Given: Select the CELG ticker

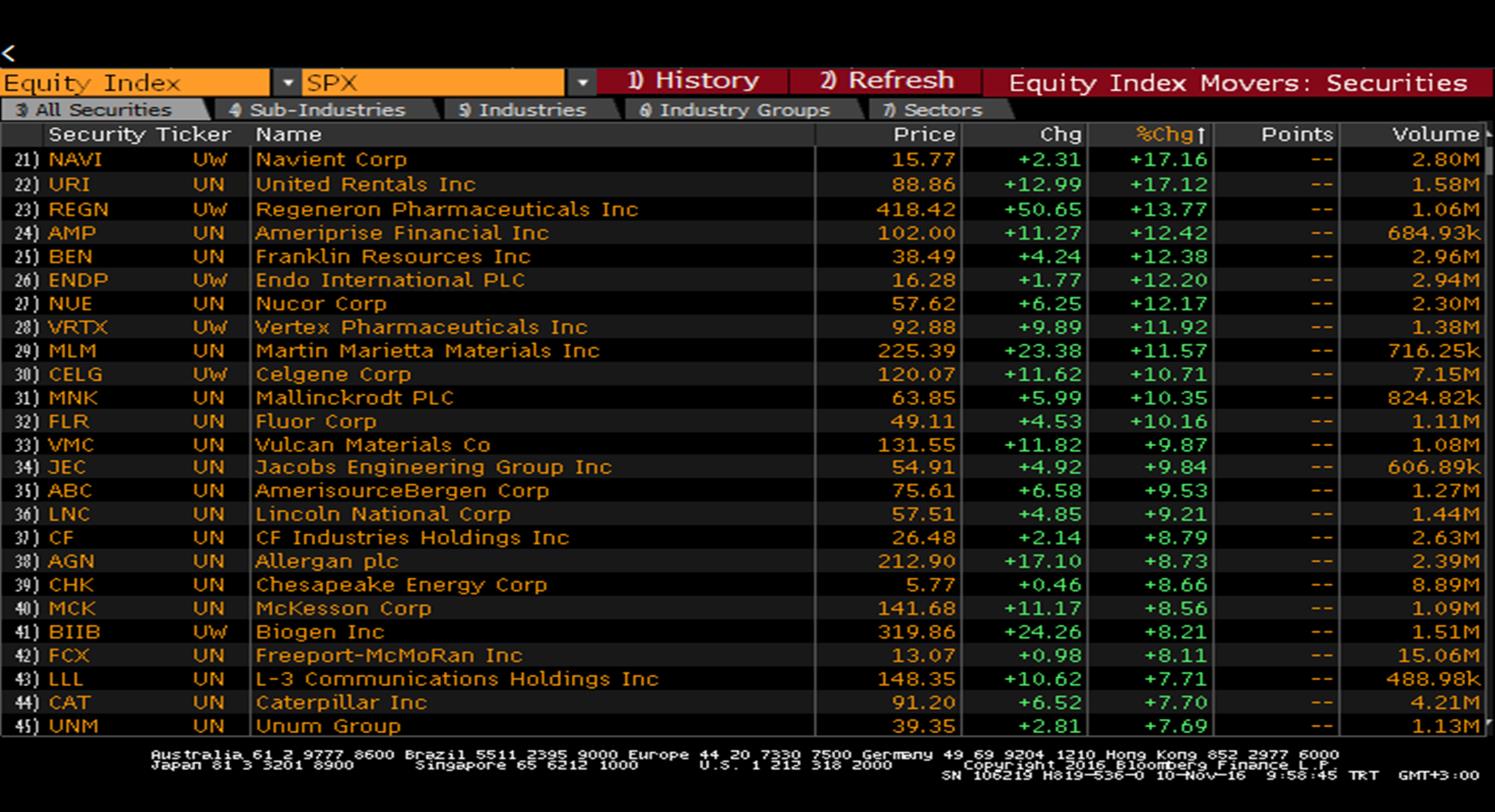Looking at the screenshot, I should 75,374.
